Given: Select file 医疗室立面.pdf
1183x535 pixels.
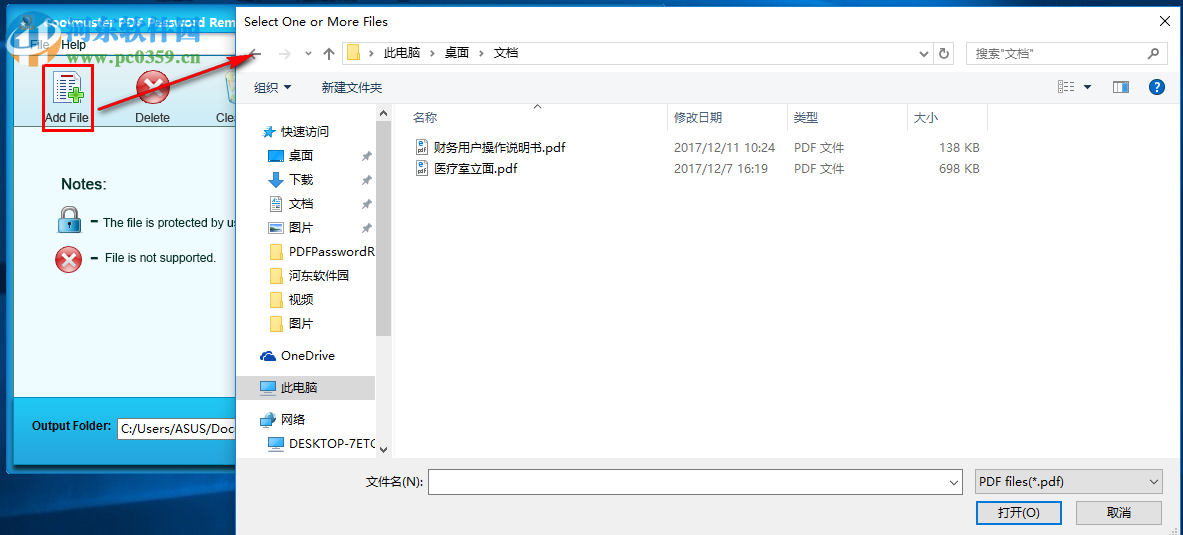Looking at the screenshot, I should pyautogui.click(x=475, y=169).
